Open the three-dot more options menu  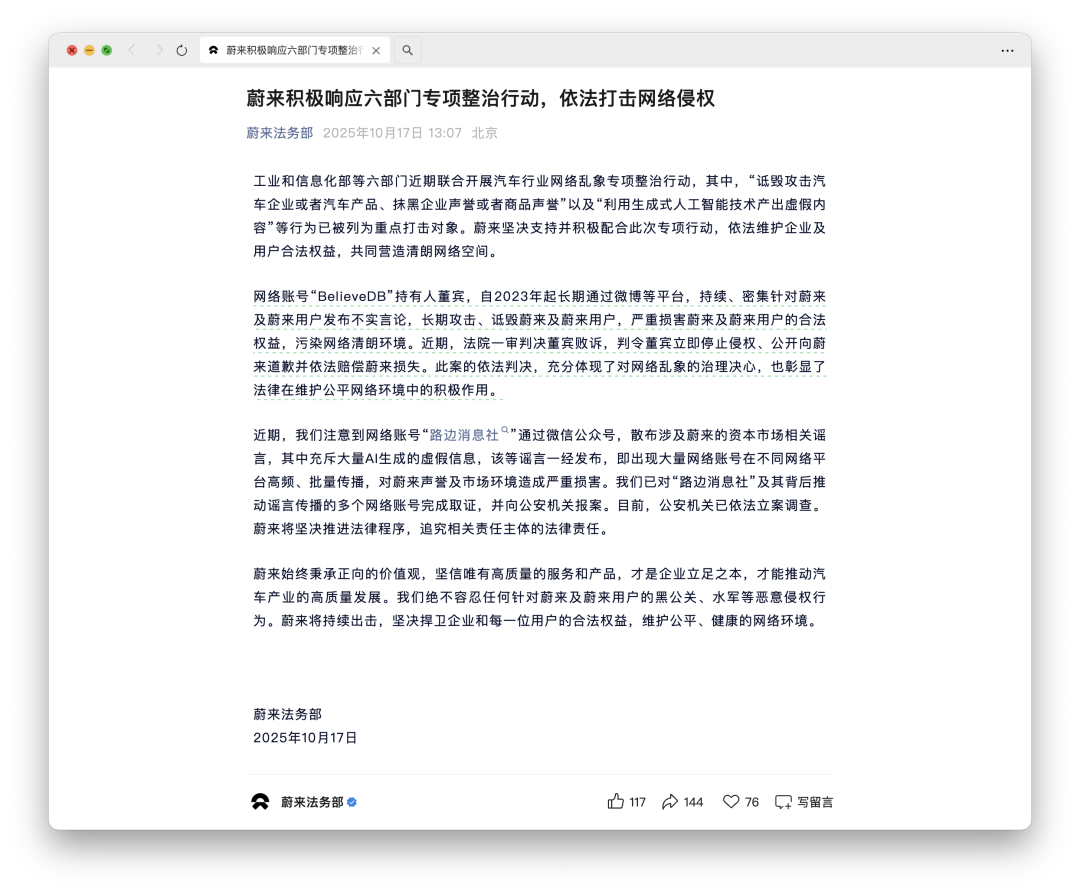[1007, 50]
